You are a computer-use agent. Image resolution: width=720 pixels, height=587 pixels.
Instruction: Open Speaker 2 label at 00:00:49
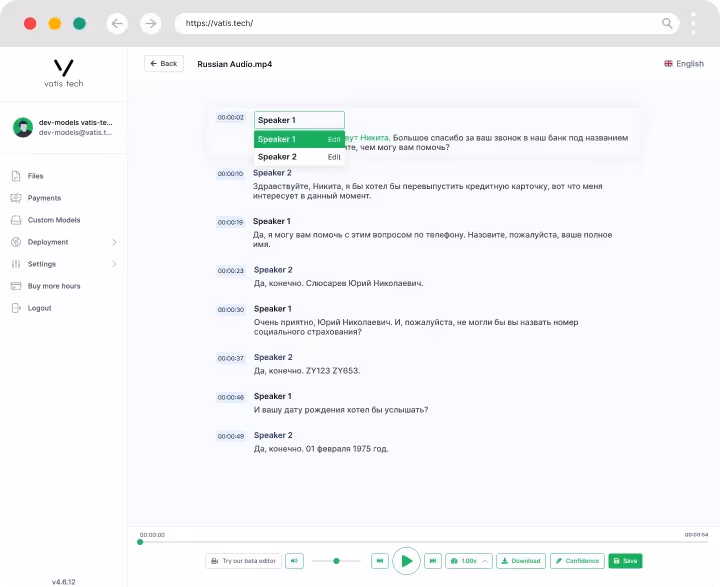click(x=273, y=435)
